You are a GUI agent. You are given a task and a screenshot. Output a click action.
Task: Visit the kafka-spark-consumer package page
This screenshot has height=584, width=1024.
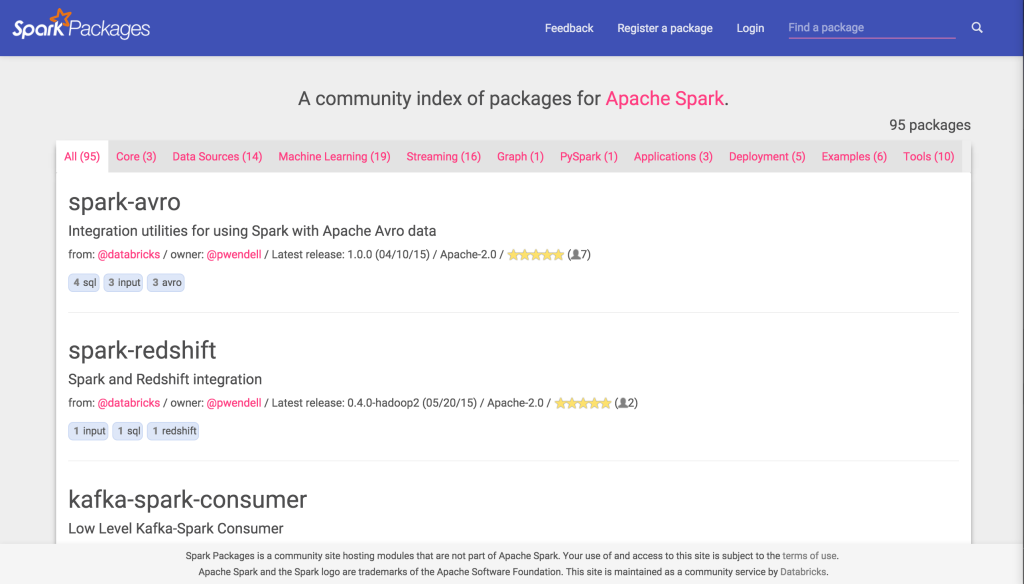[187, 499]
